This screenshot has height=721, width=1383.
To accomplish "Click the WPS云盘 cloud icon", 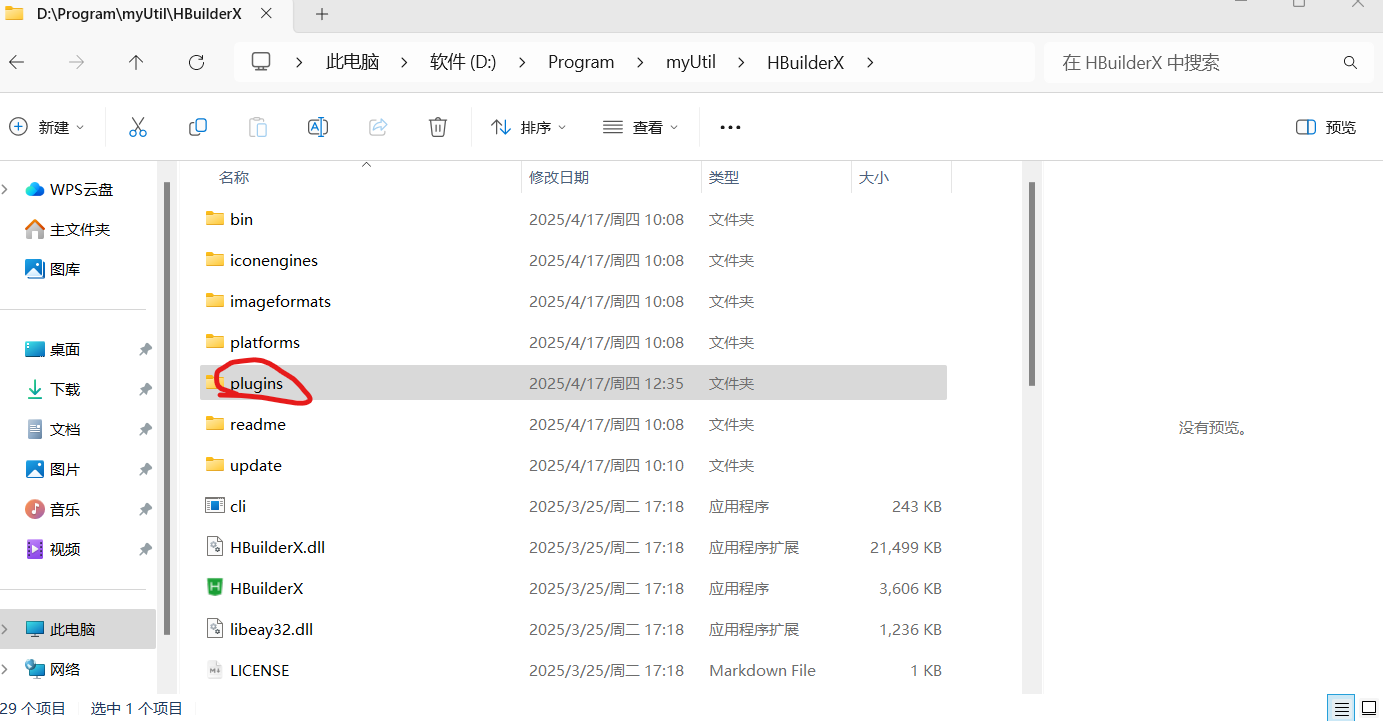I will point(35,189).
